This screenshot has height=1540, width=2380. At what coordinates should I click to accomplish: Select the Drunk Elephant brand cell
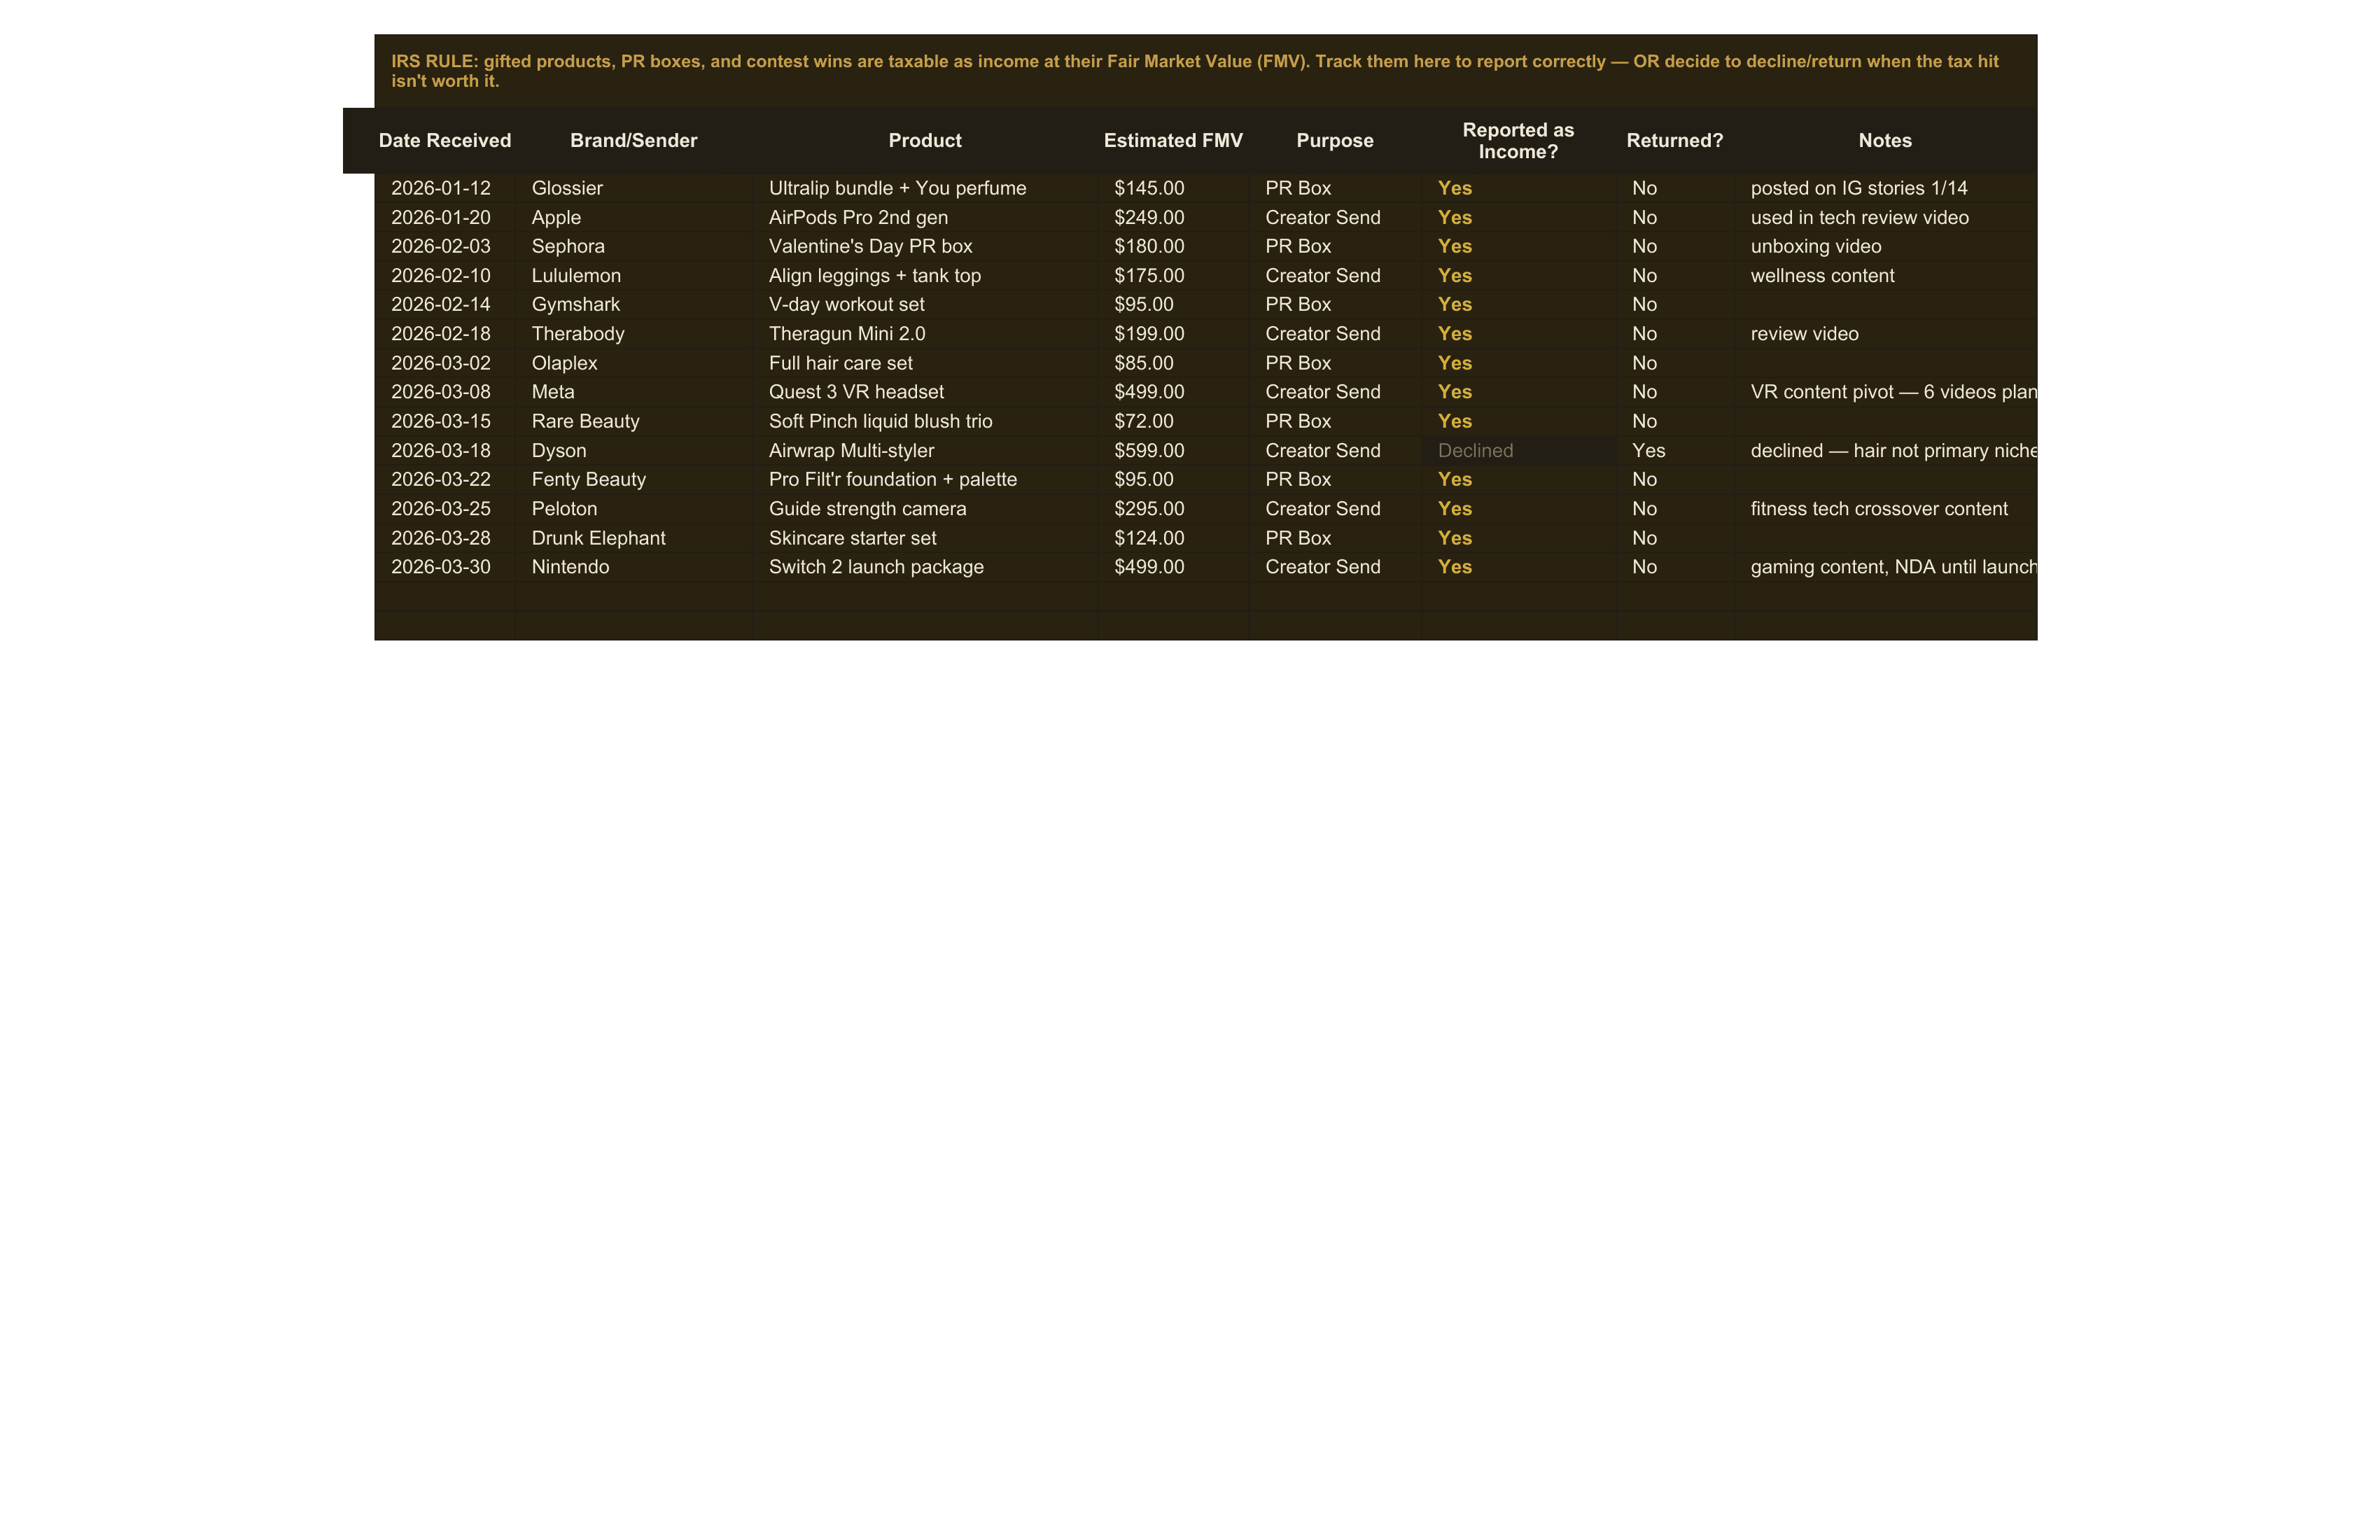point(633,538)
